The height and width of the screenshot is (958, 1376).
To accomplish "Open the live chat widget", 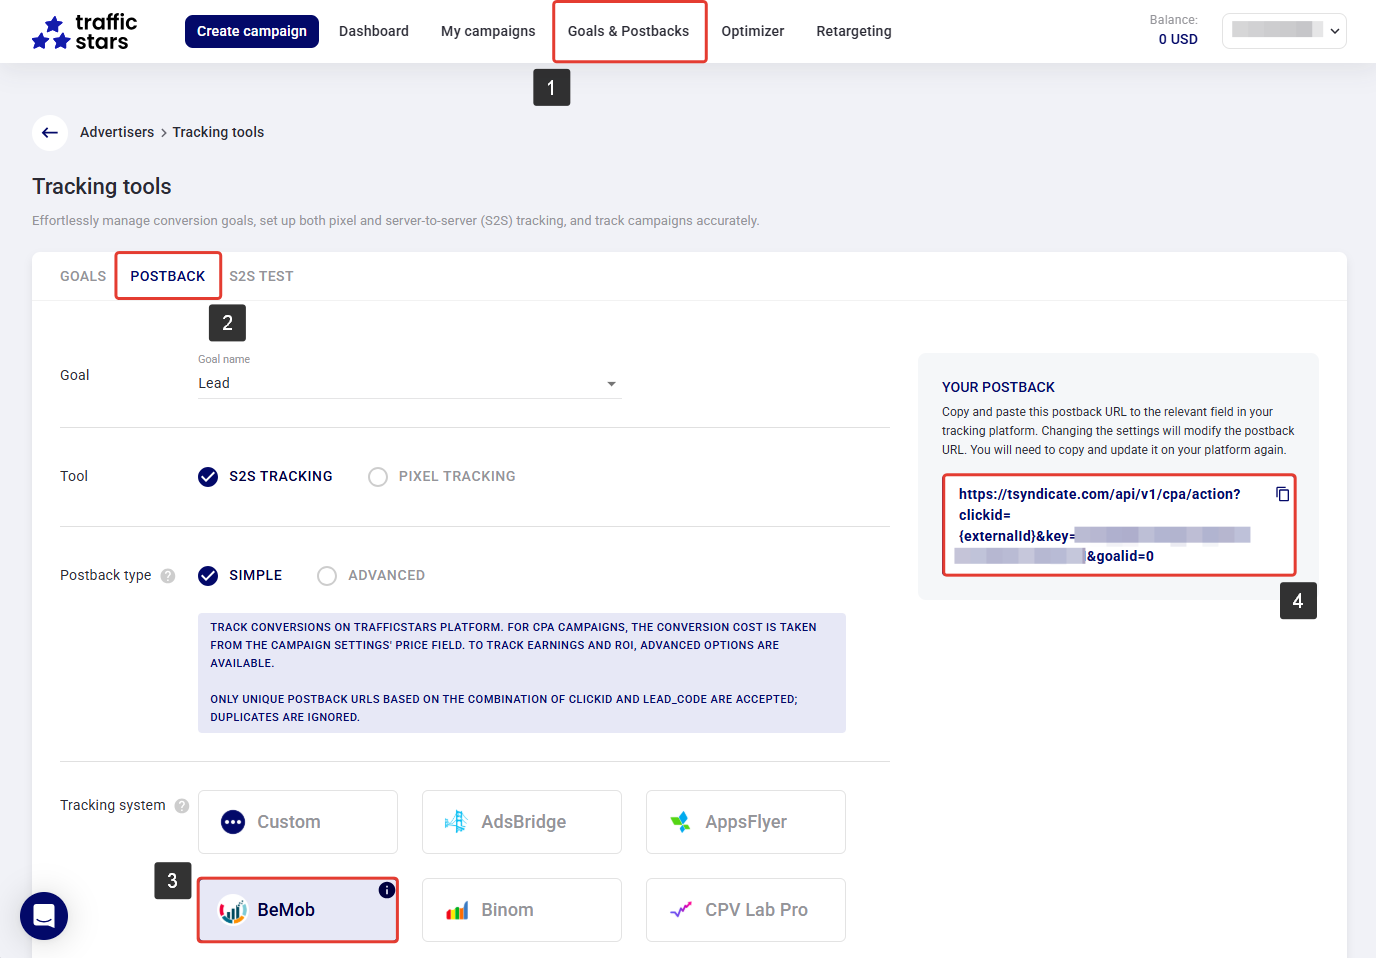I will tap(44, 915).
